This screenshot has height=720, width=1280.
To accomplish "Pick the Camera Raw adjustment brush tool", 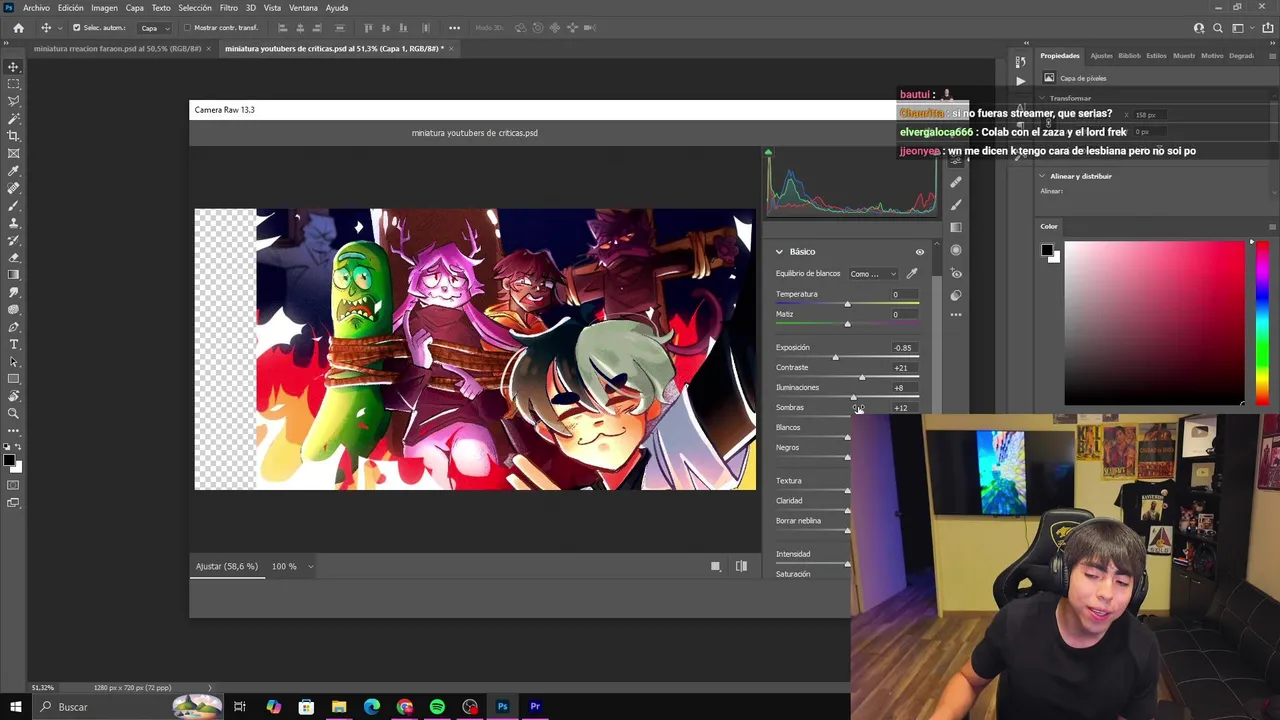I will pyautogui.click(x=956, y=204).
